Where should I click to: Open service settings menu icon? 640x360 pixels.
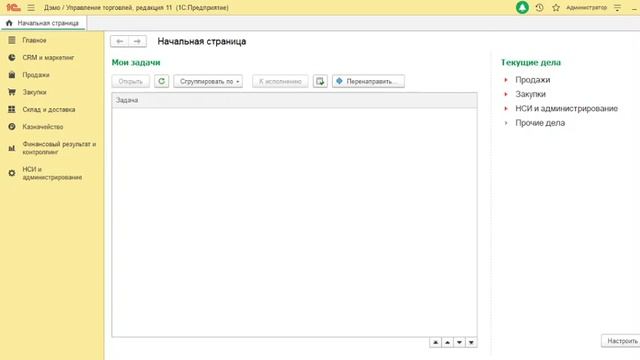[x=618, y=8]
